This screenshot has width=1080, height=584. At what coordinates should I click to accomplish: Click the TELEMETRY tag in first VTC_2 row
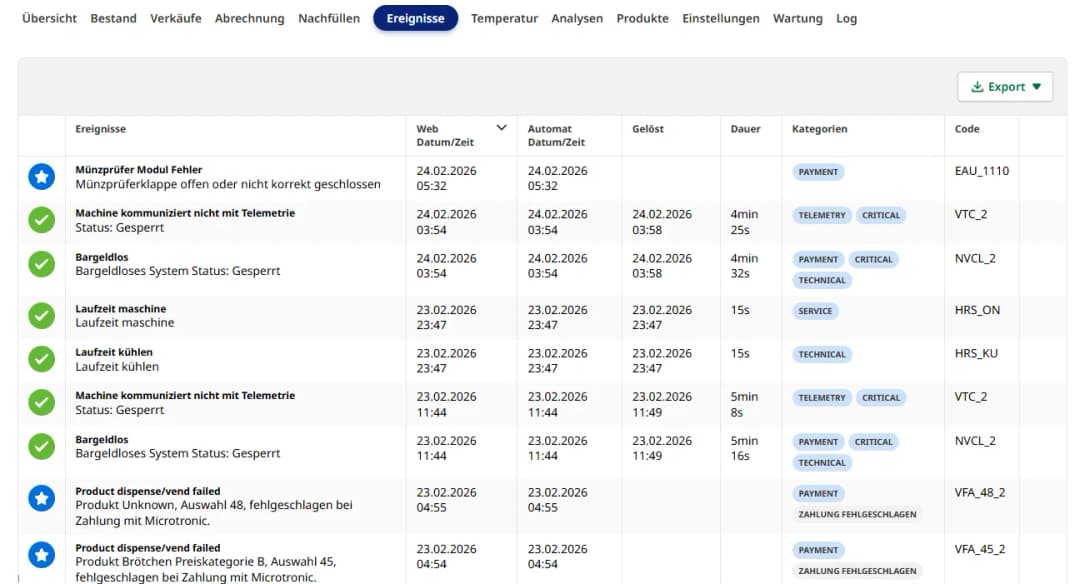(x=822, y=215)
